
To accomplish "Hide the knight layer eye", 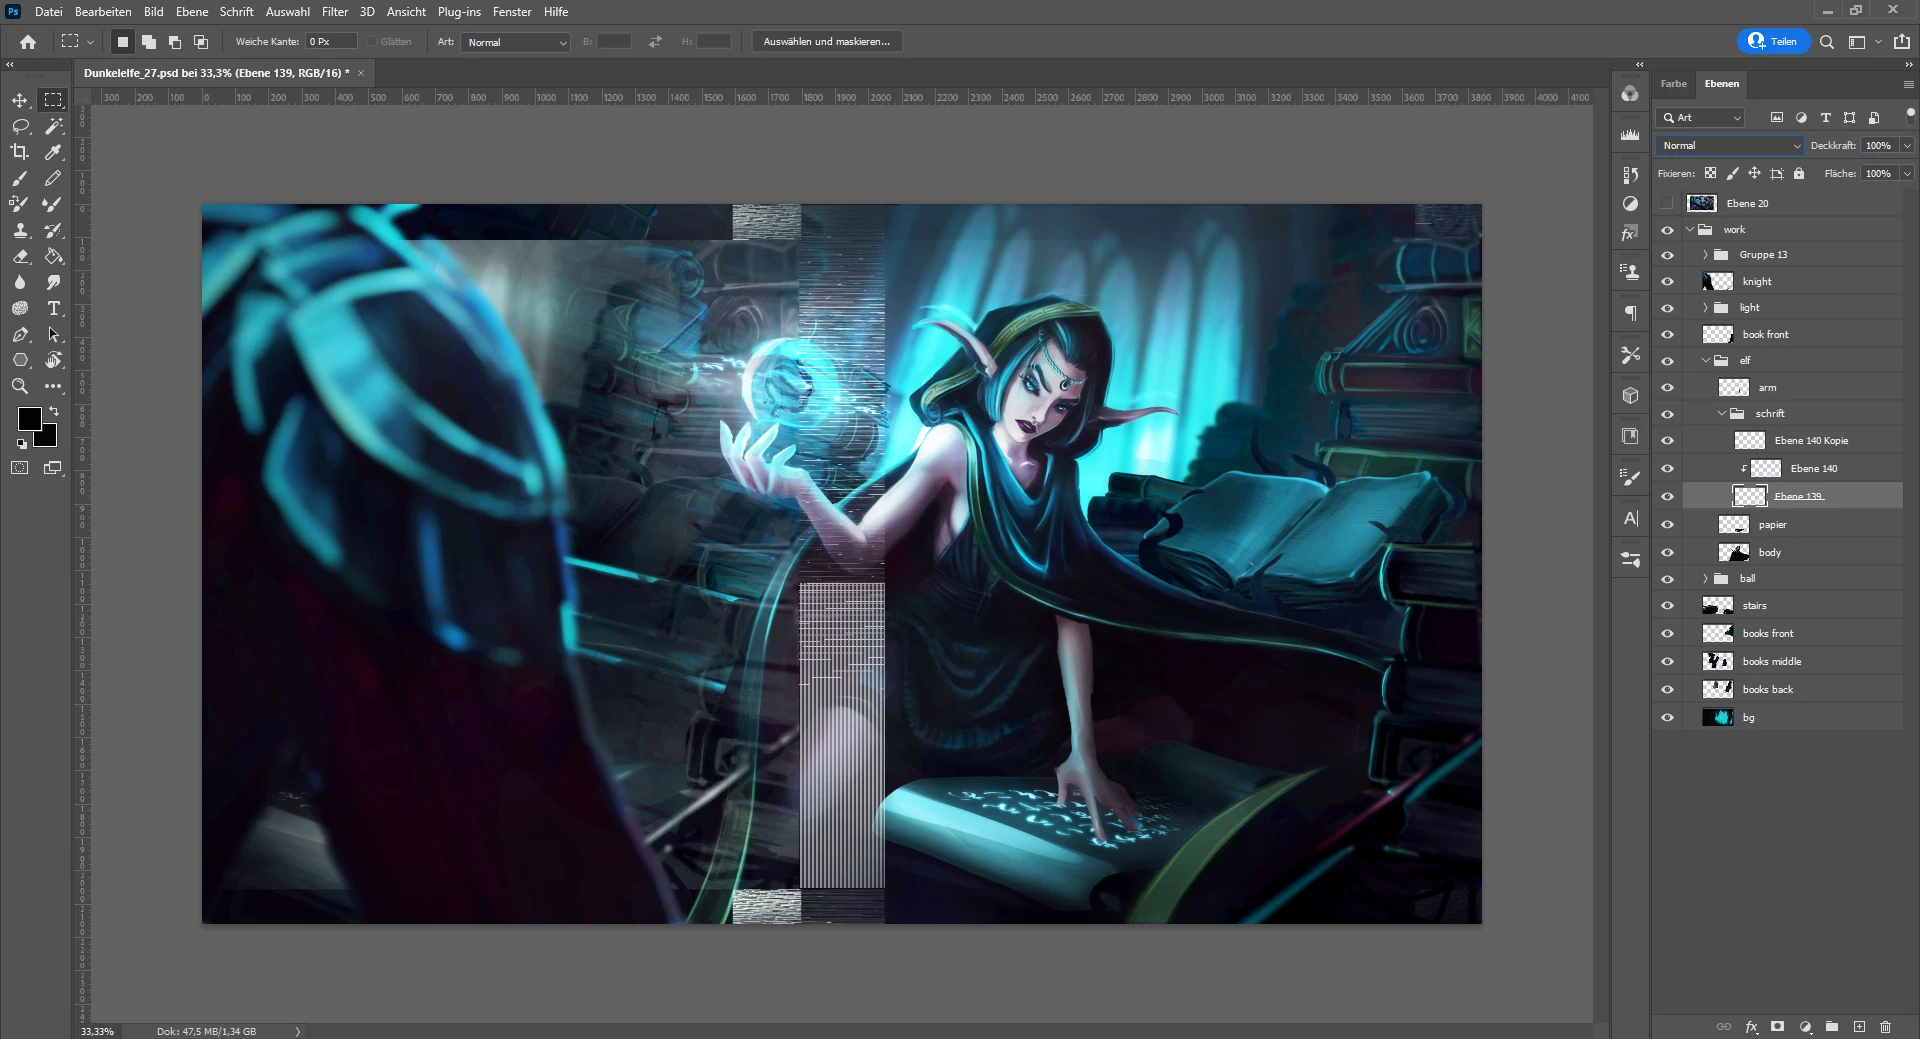I will point(1667,282).
